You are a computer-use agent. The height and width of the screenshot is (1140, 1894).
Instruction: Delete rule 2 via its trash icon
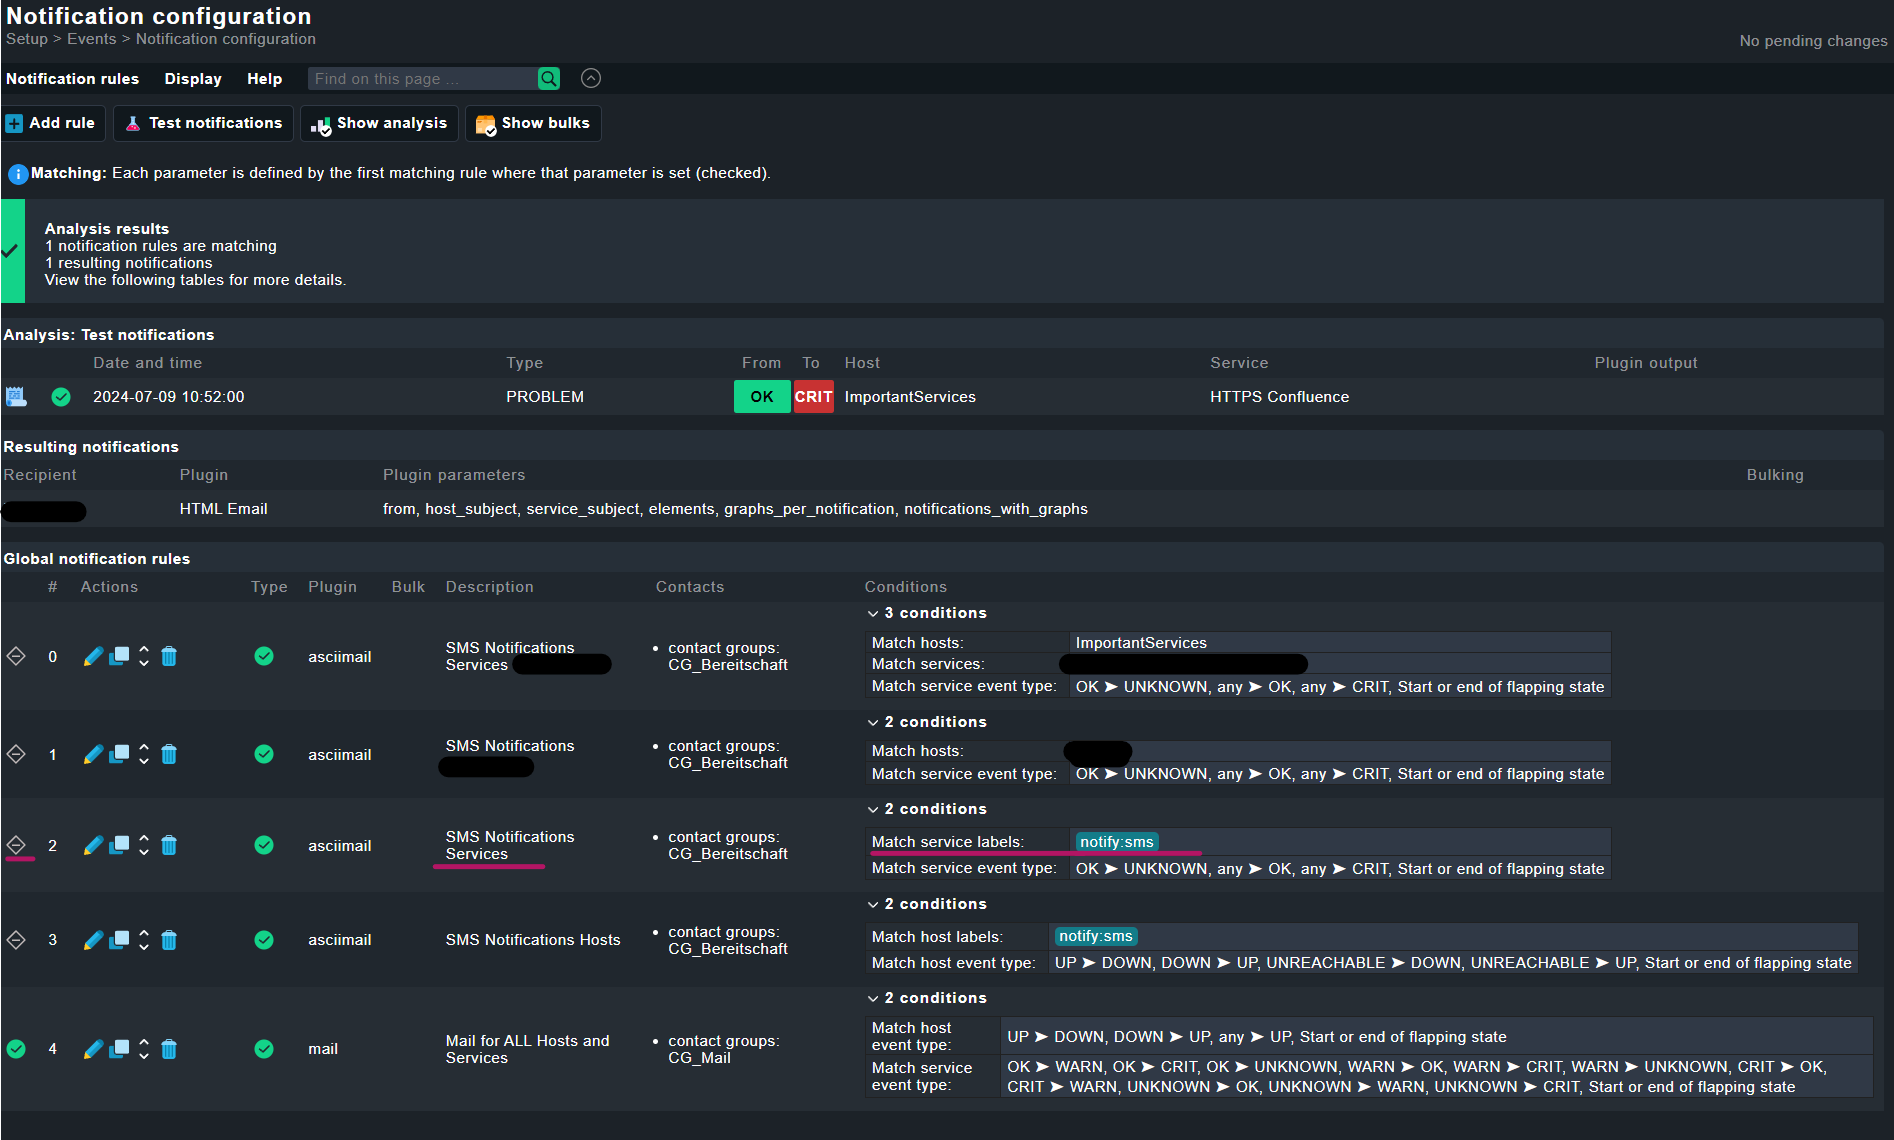(169, 845)
